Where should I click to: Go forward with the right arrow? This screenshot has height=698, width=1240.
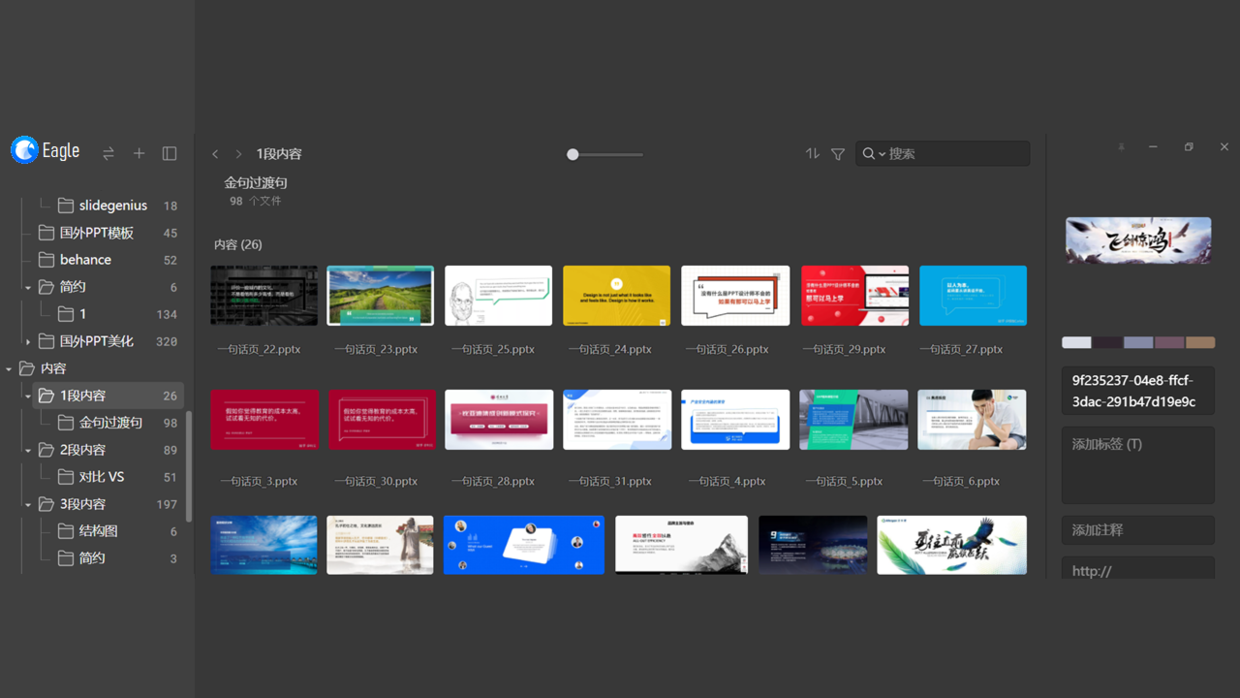238,154
